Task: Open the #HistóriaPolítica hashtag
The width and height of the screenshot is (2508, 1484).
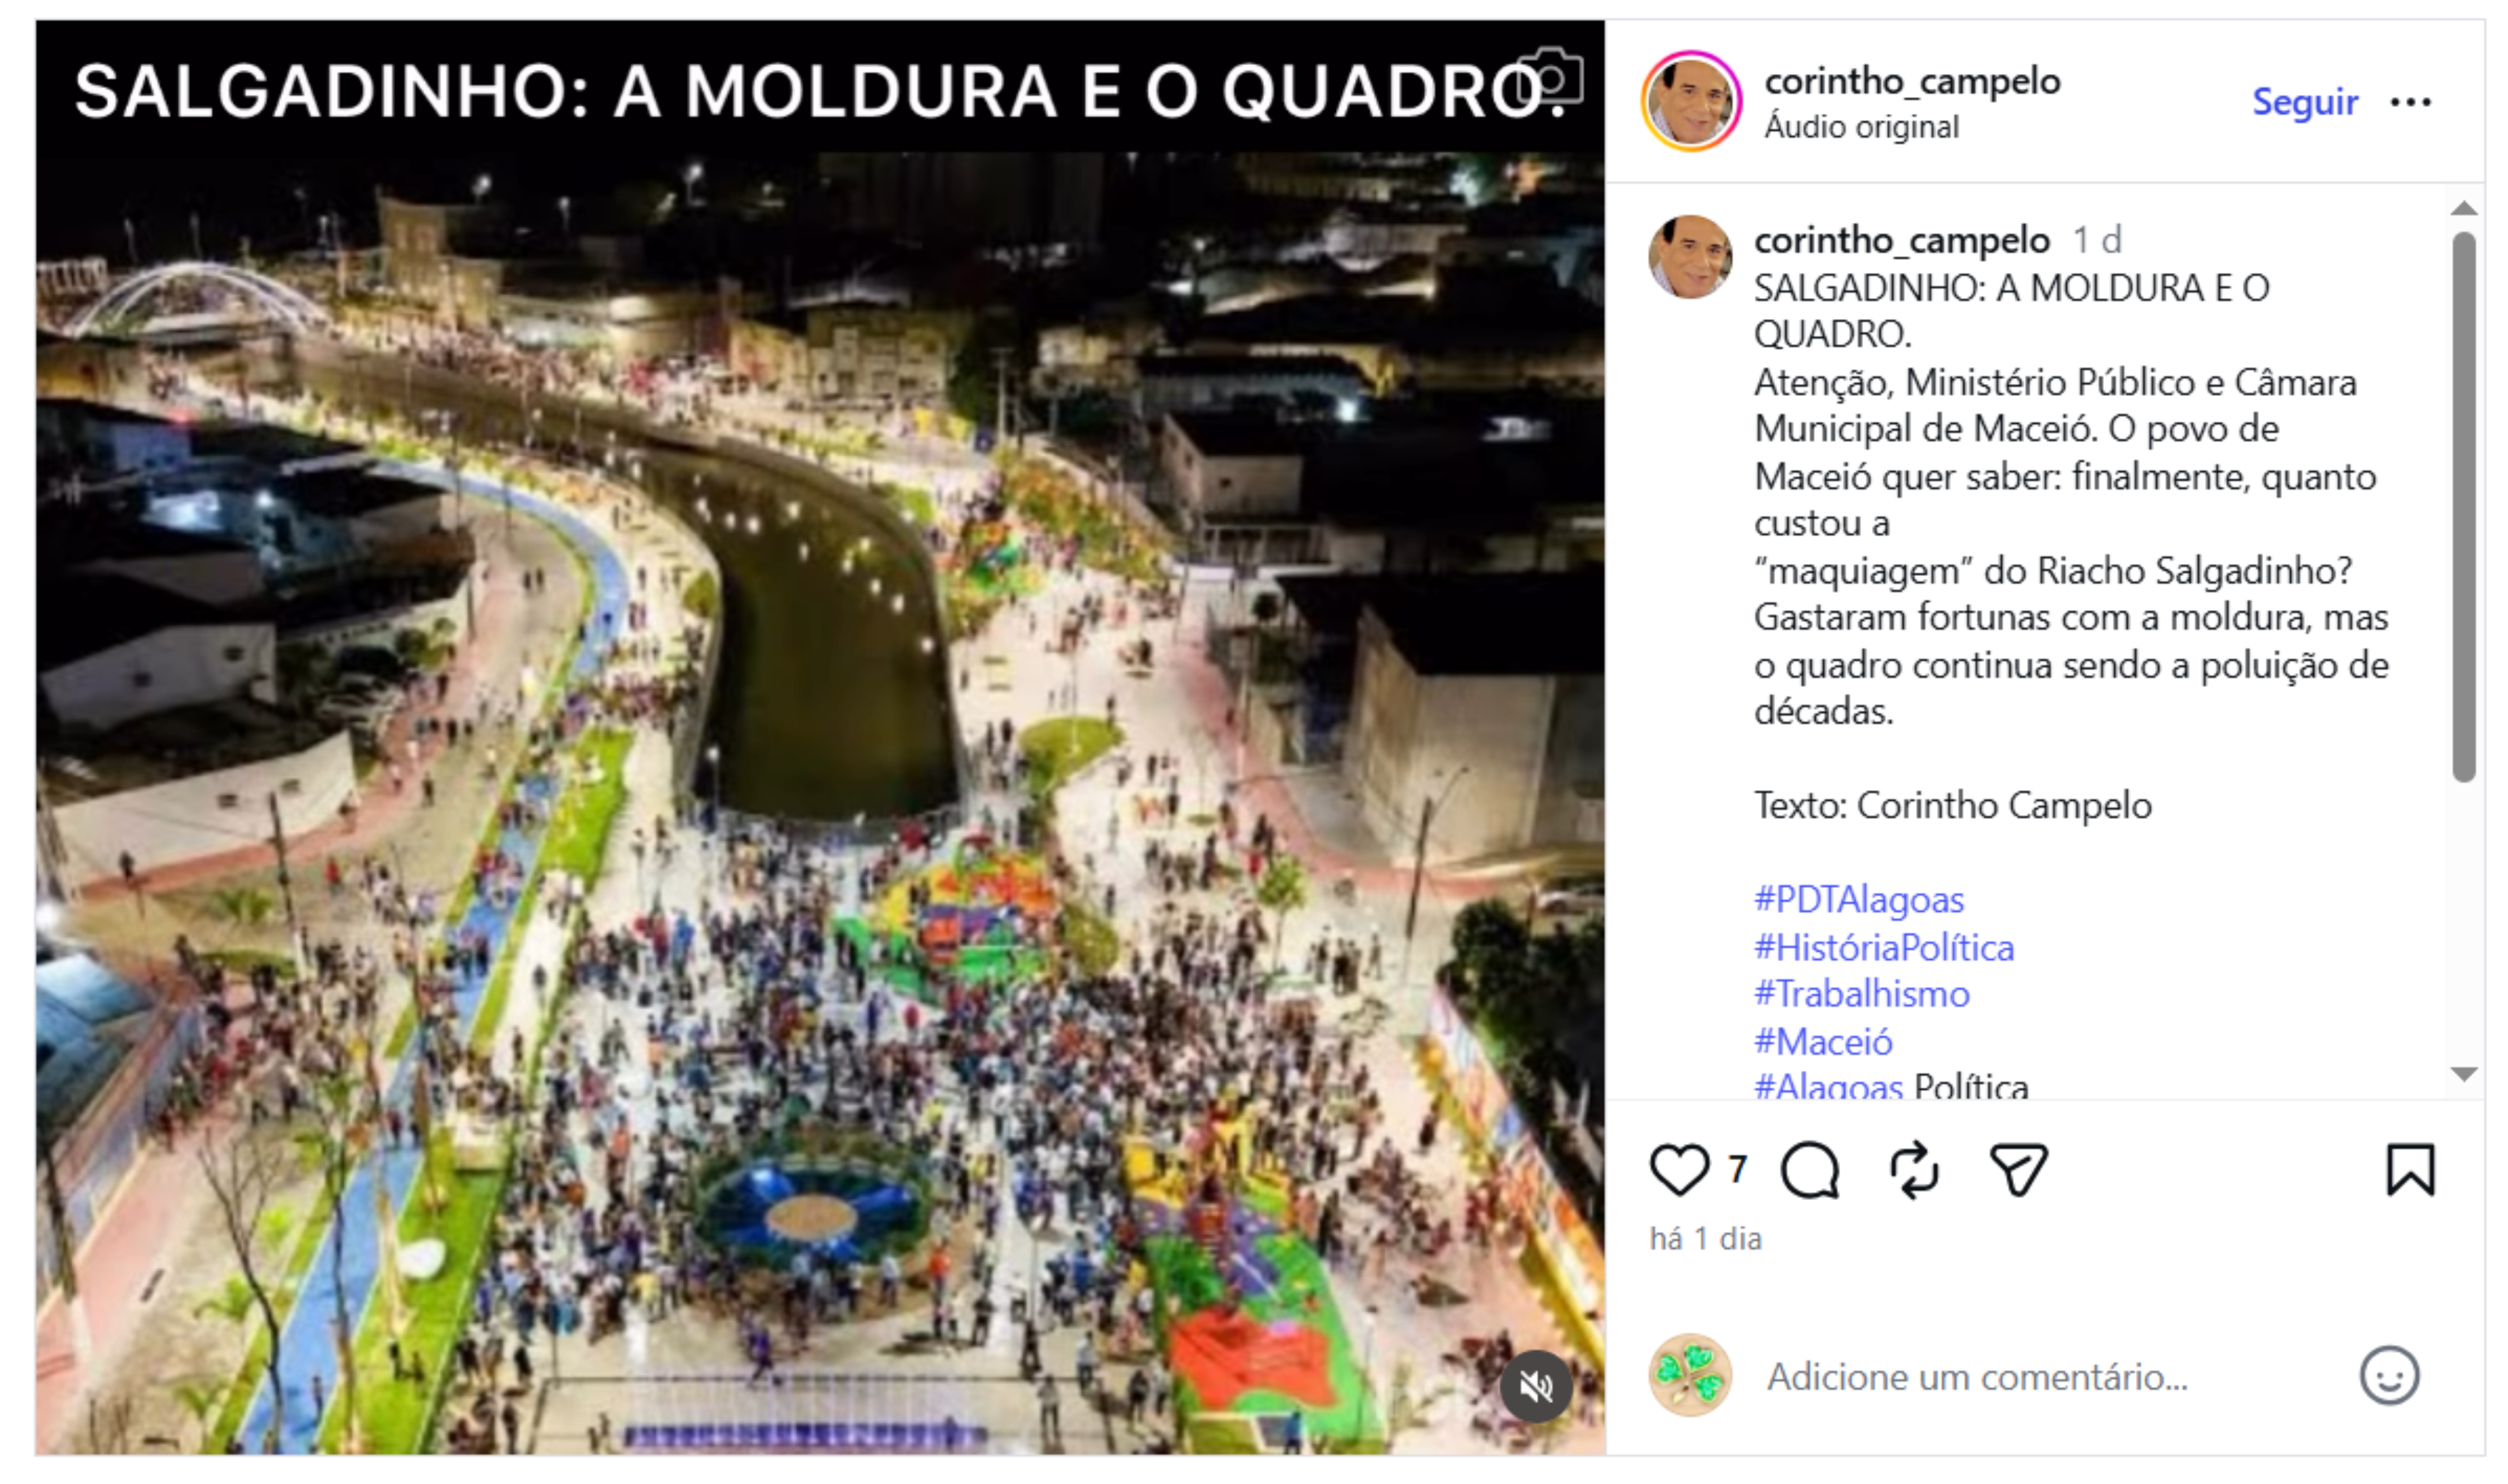Action: click(1884, 948)
